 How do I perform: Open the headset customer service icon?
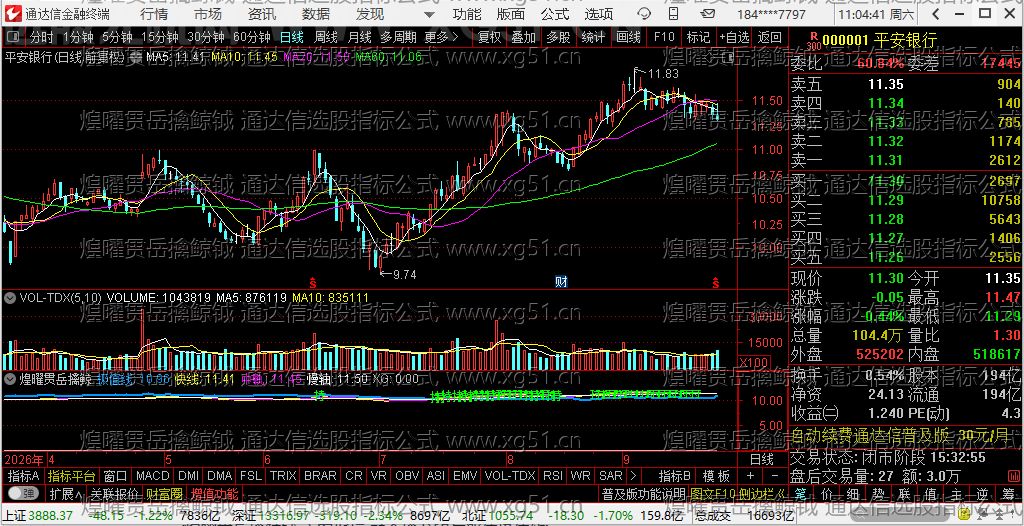point(643,14)
